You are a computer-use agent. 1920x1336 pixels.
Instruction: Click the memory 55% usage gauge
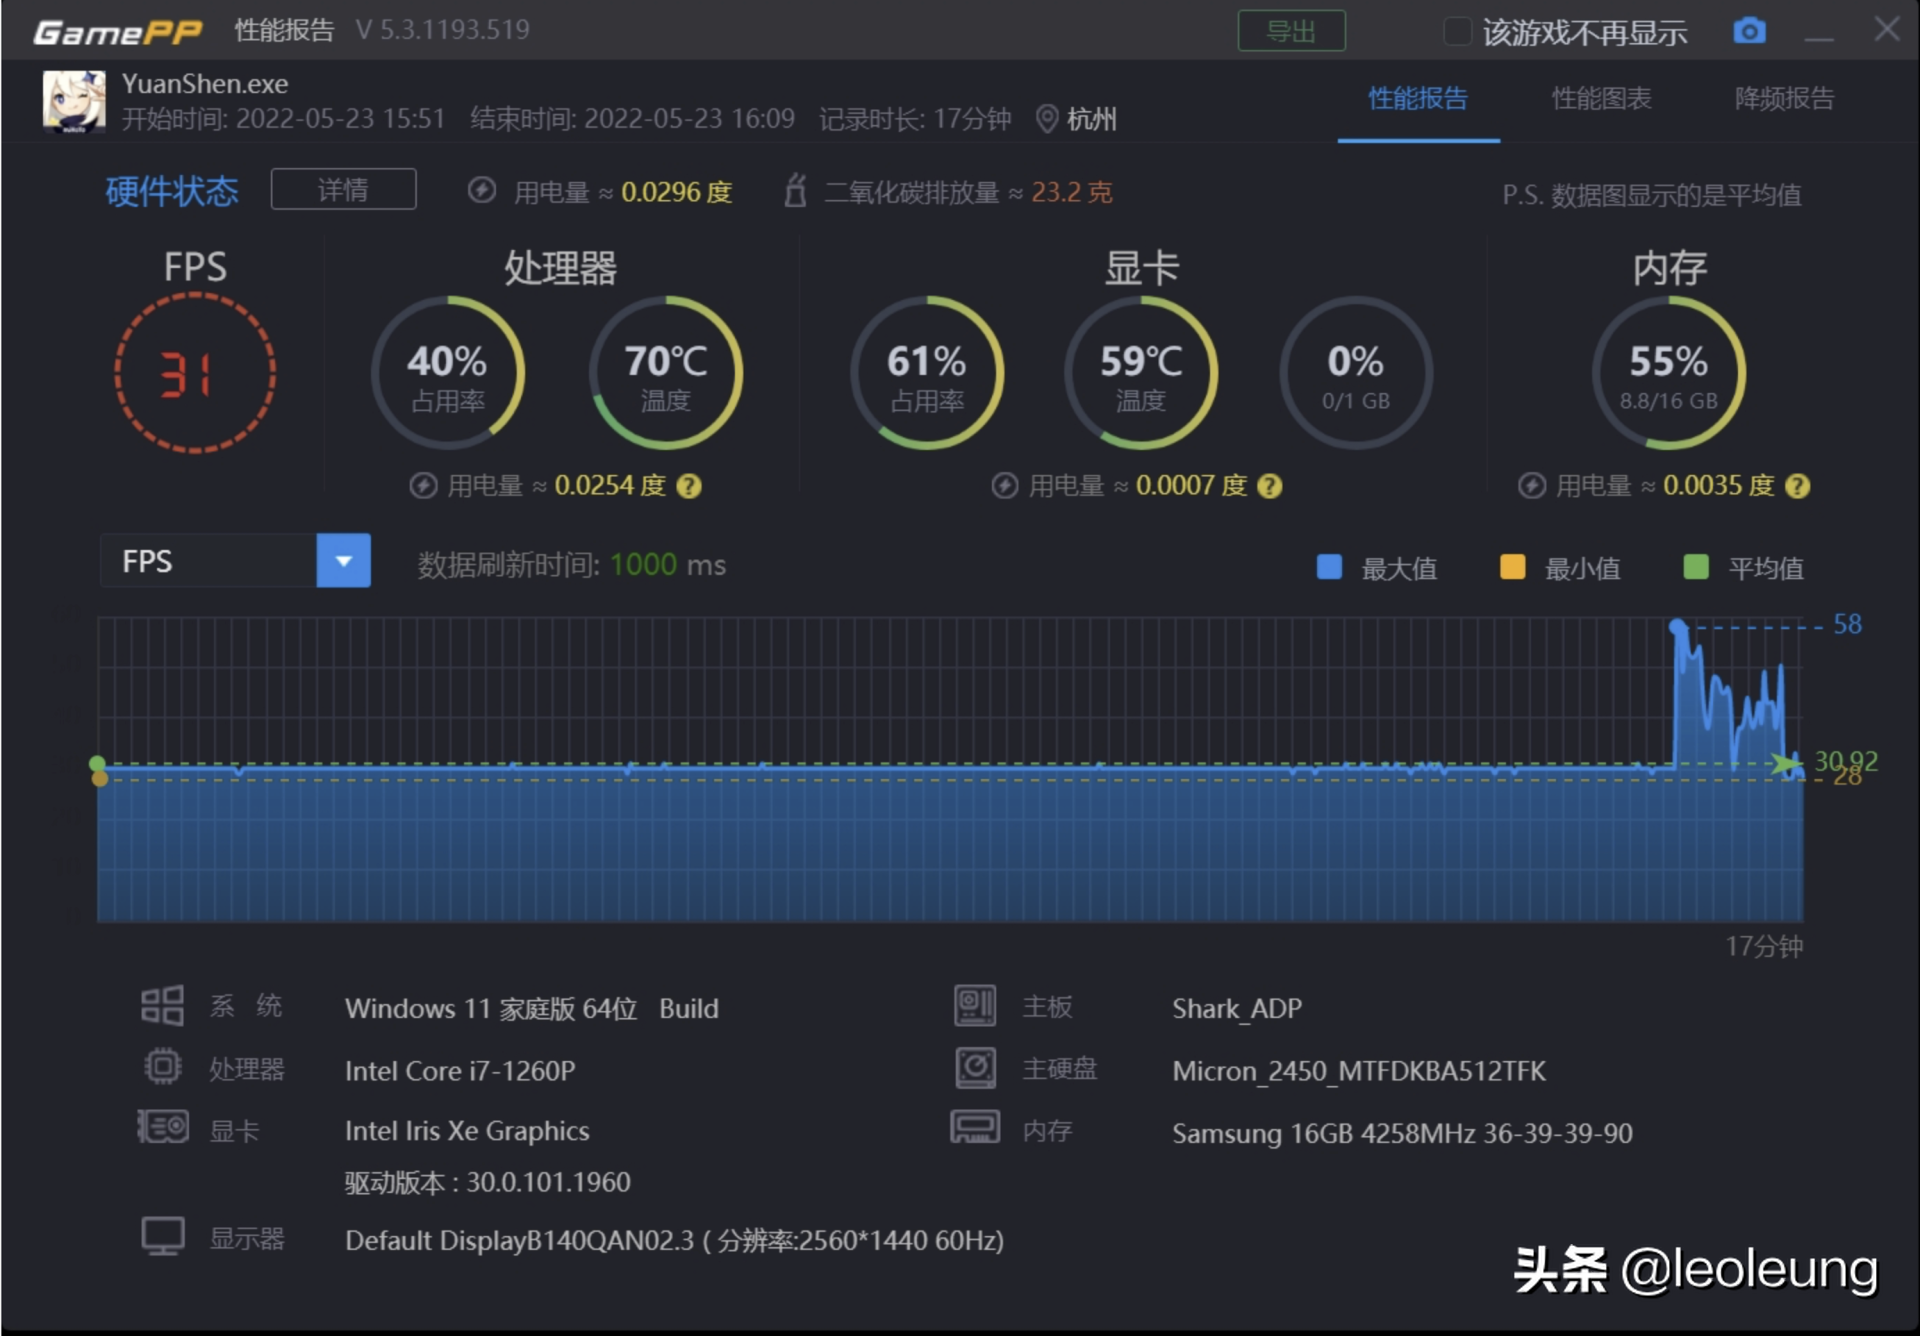[x=1669, y=373]
